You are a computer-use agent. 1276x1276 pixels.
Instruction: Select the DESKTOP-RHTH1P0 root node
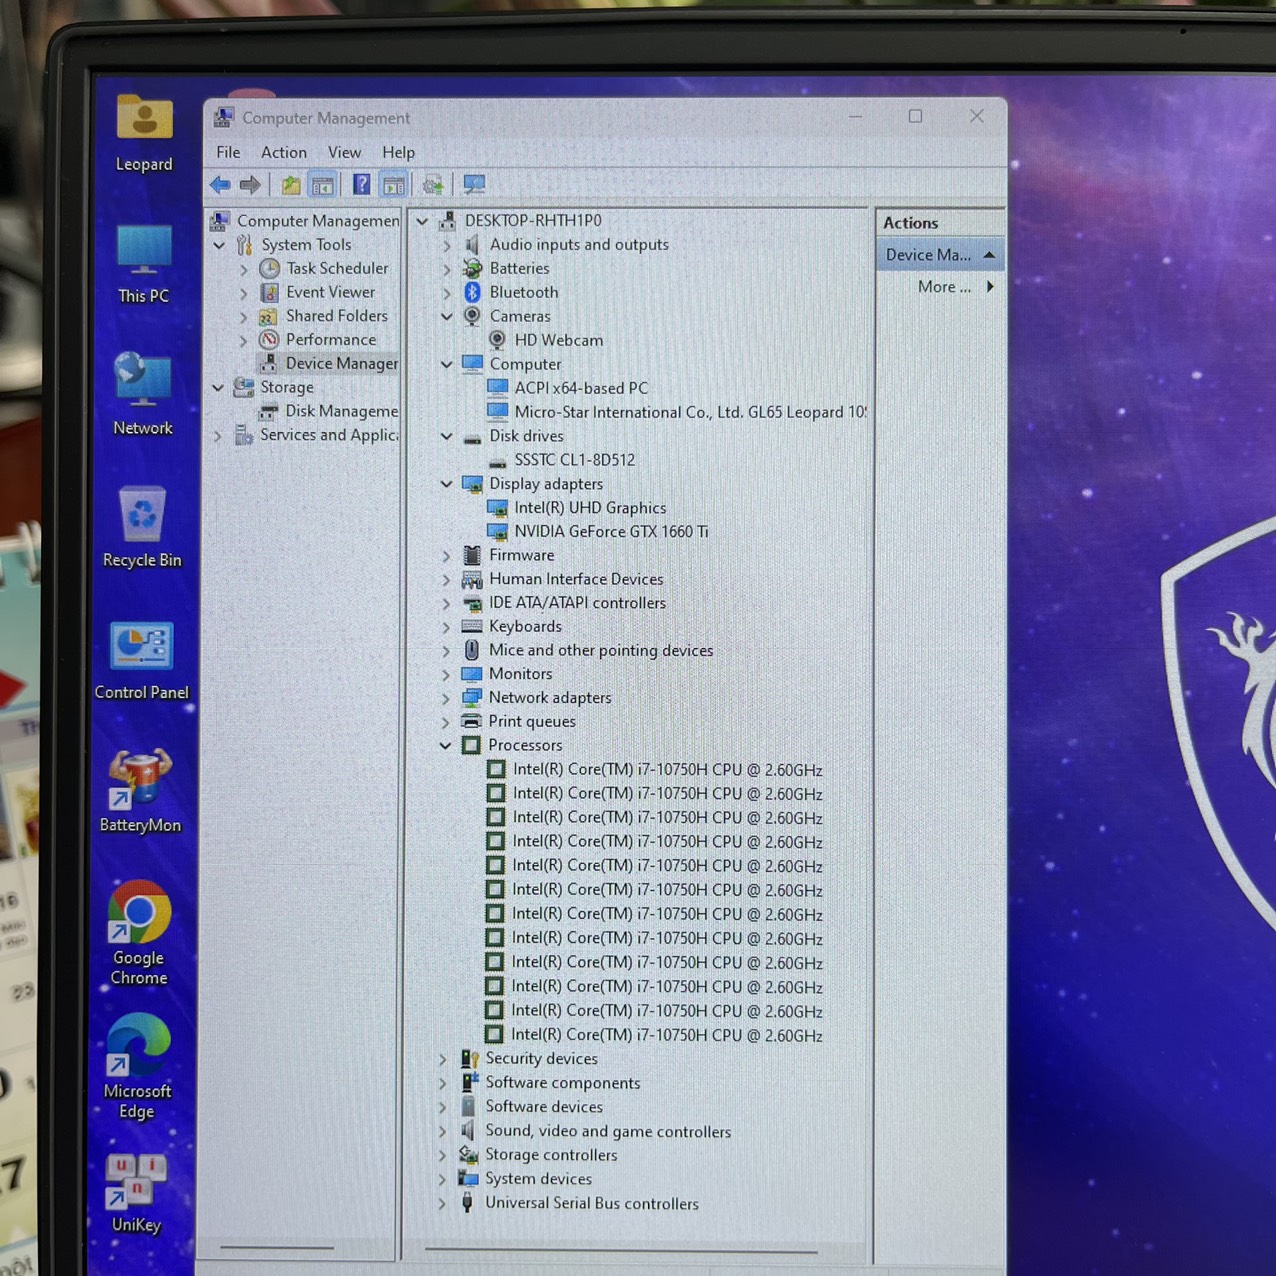coord(533,220)
